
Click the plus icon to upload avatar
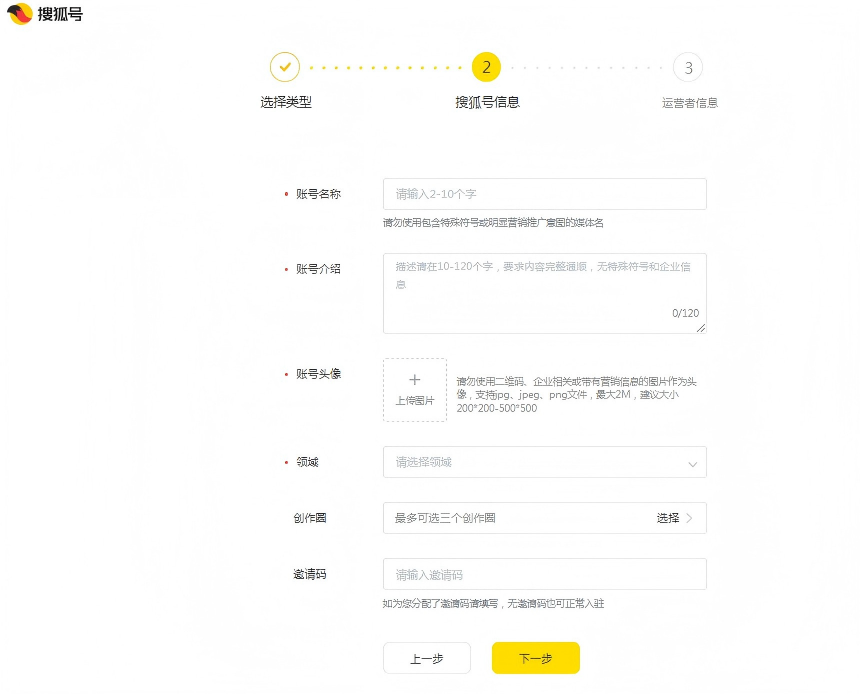(415, 380)
